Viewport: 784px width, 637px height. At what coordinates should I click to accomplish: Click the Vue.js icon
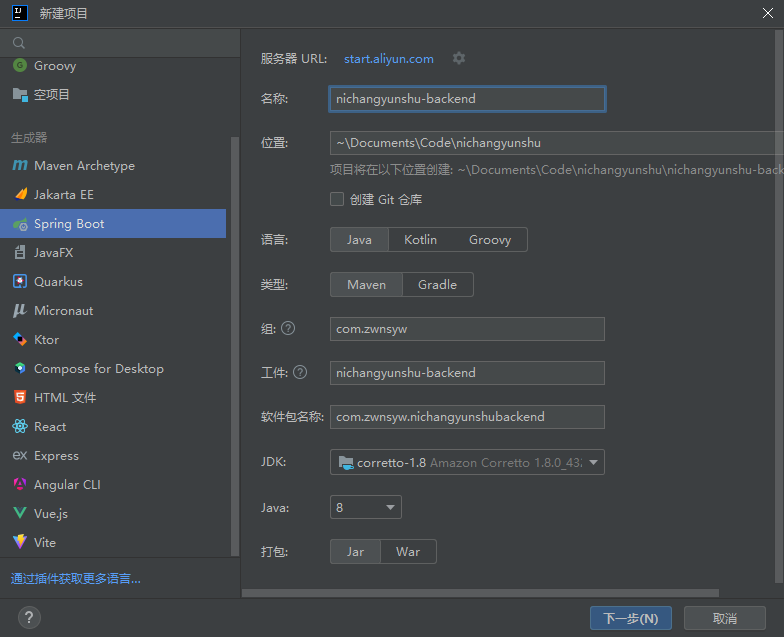tap(20, 513)
